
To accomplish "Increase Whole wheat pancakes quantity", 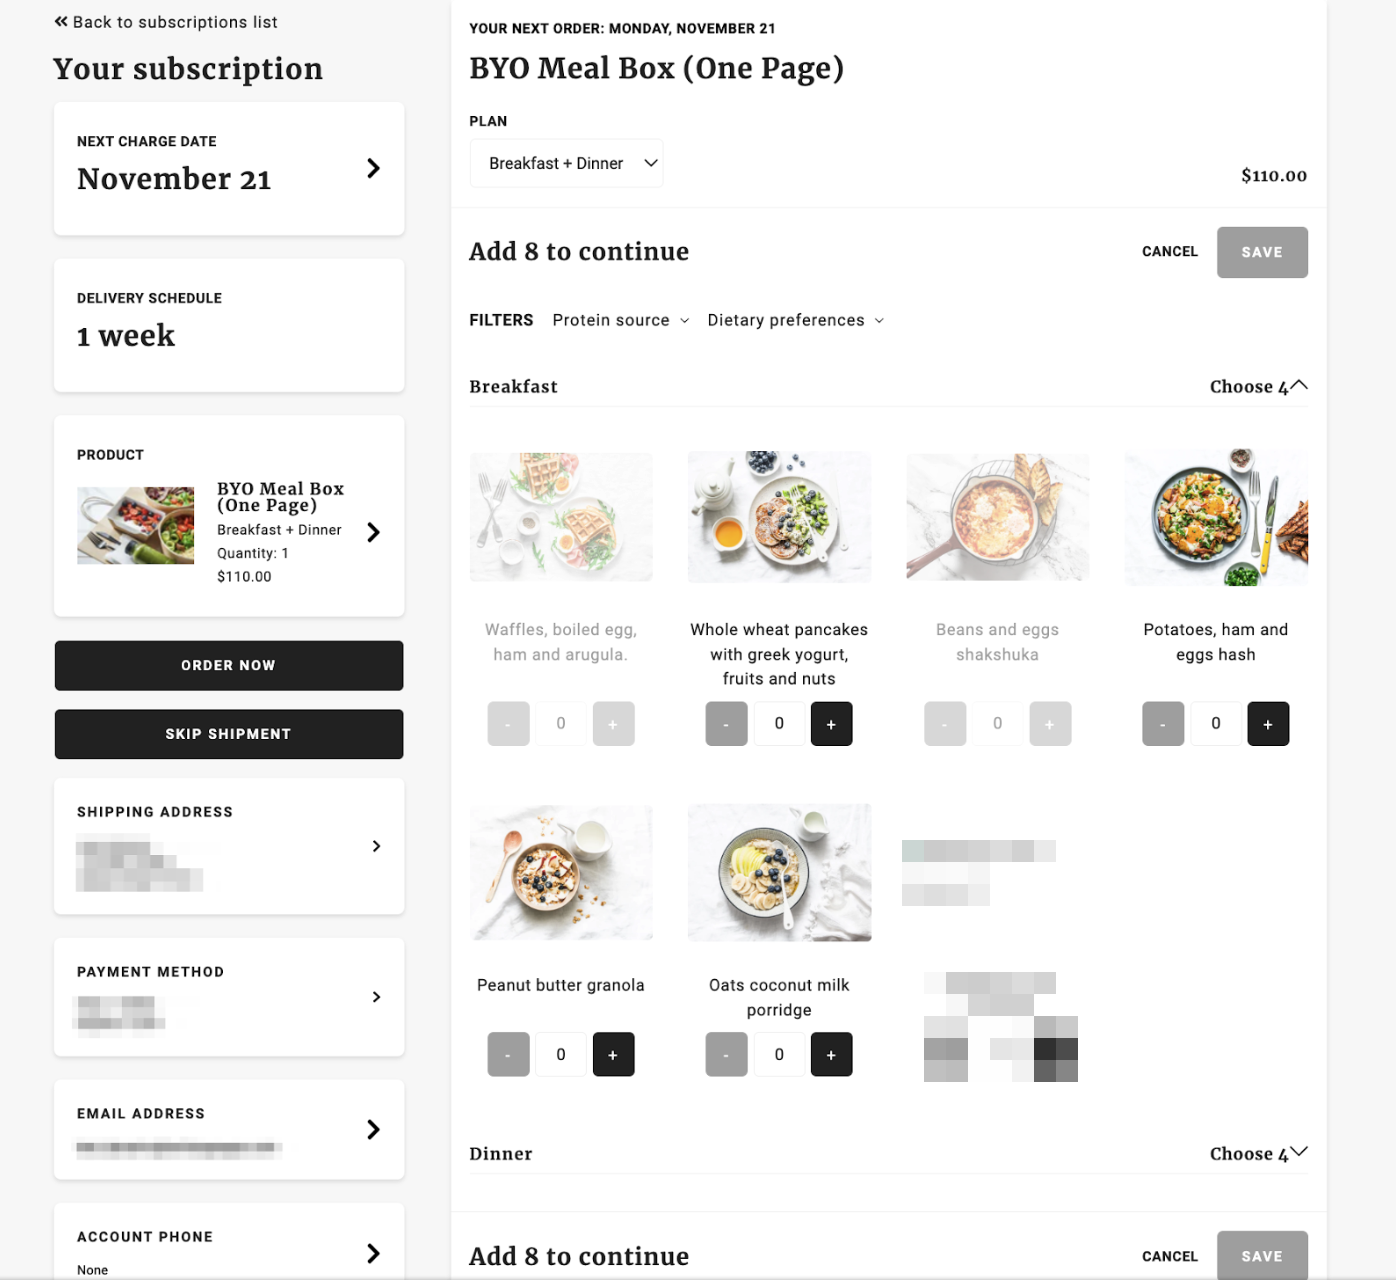I will point(831,723).
